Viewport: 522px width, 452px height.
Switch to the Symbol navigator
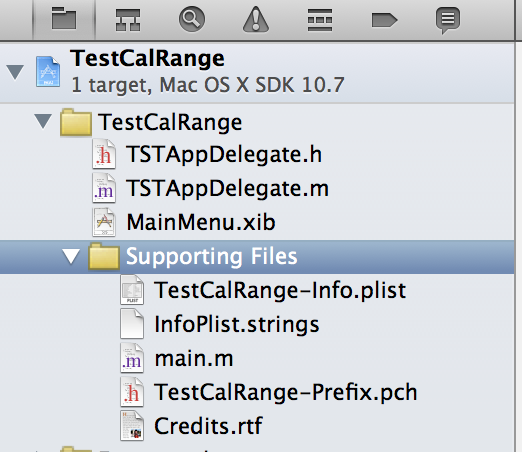pos(128,20)
